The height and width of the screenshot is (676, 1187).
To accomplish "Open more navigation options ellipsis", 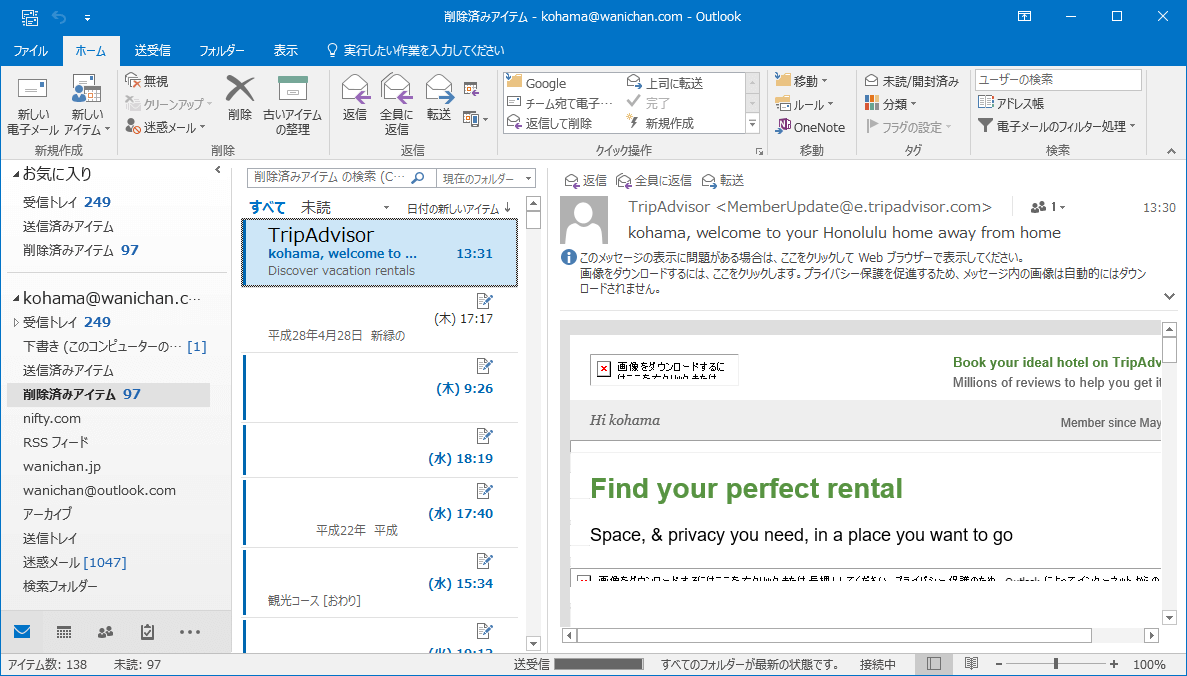I will tap(189, 632).
